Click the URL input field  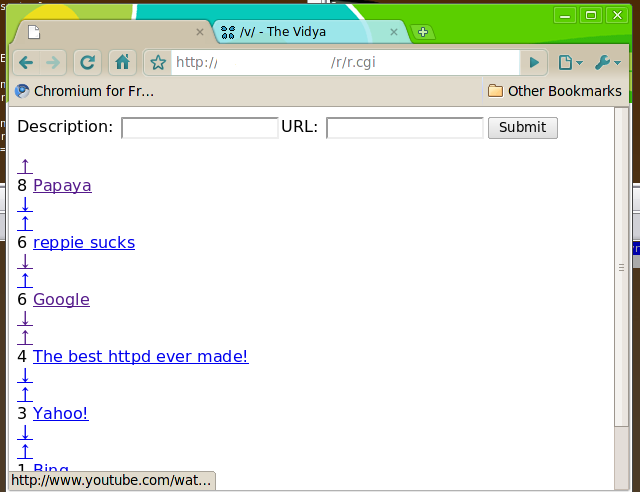pyautogui.click(x=404, y=128)
